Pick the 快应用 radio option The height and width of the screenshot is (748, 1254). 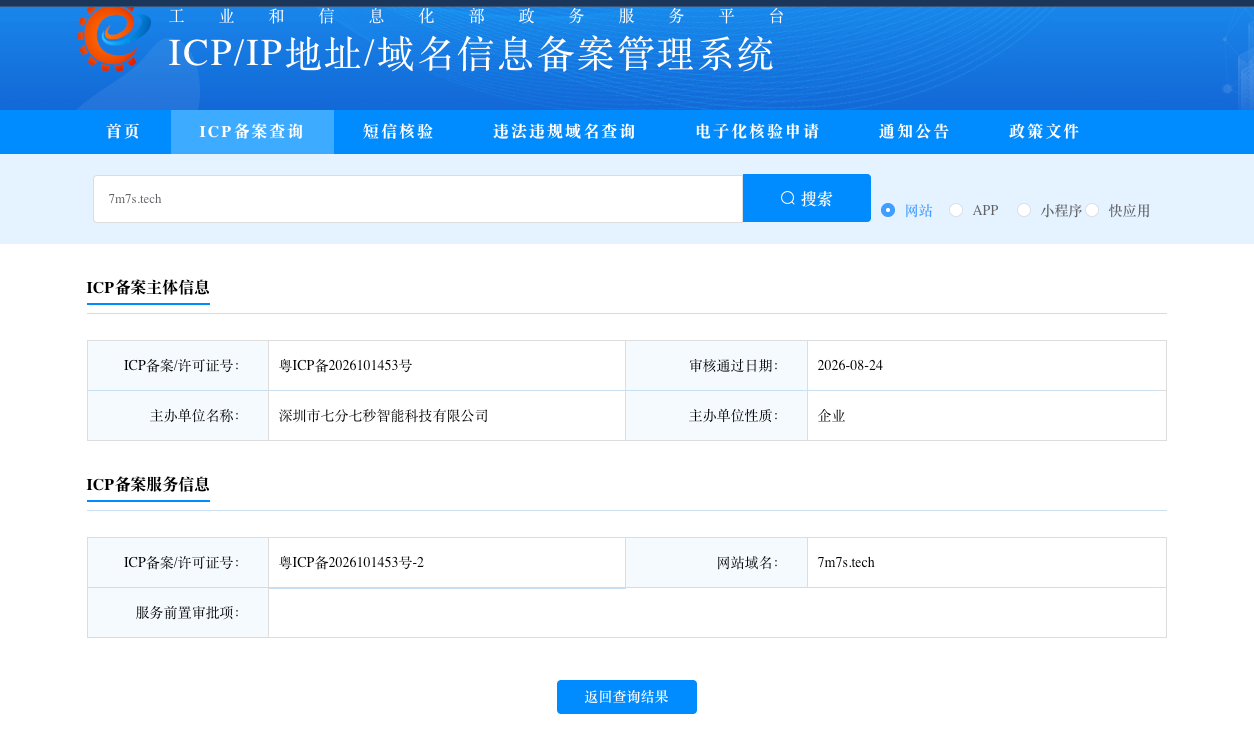[1092, 210]
